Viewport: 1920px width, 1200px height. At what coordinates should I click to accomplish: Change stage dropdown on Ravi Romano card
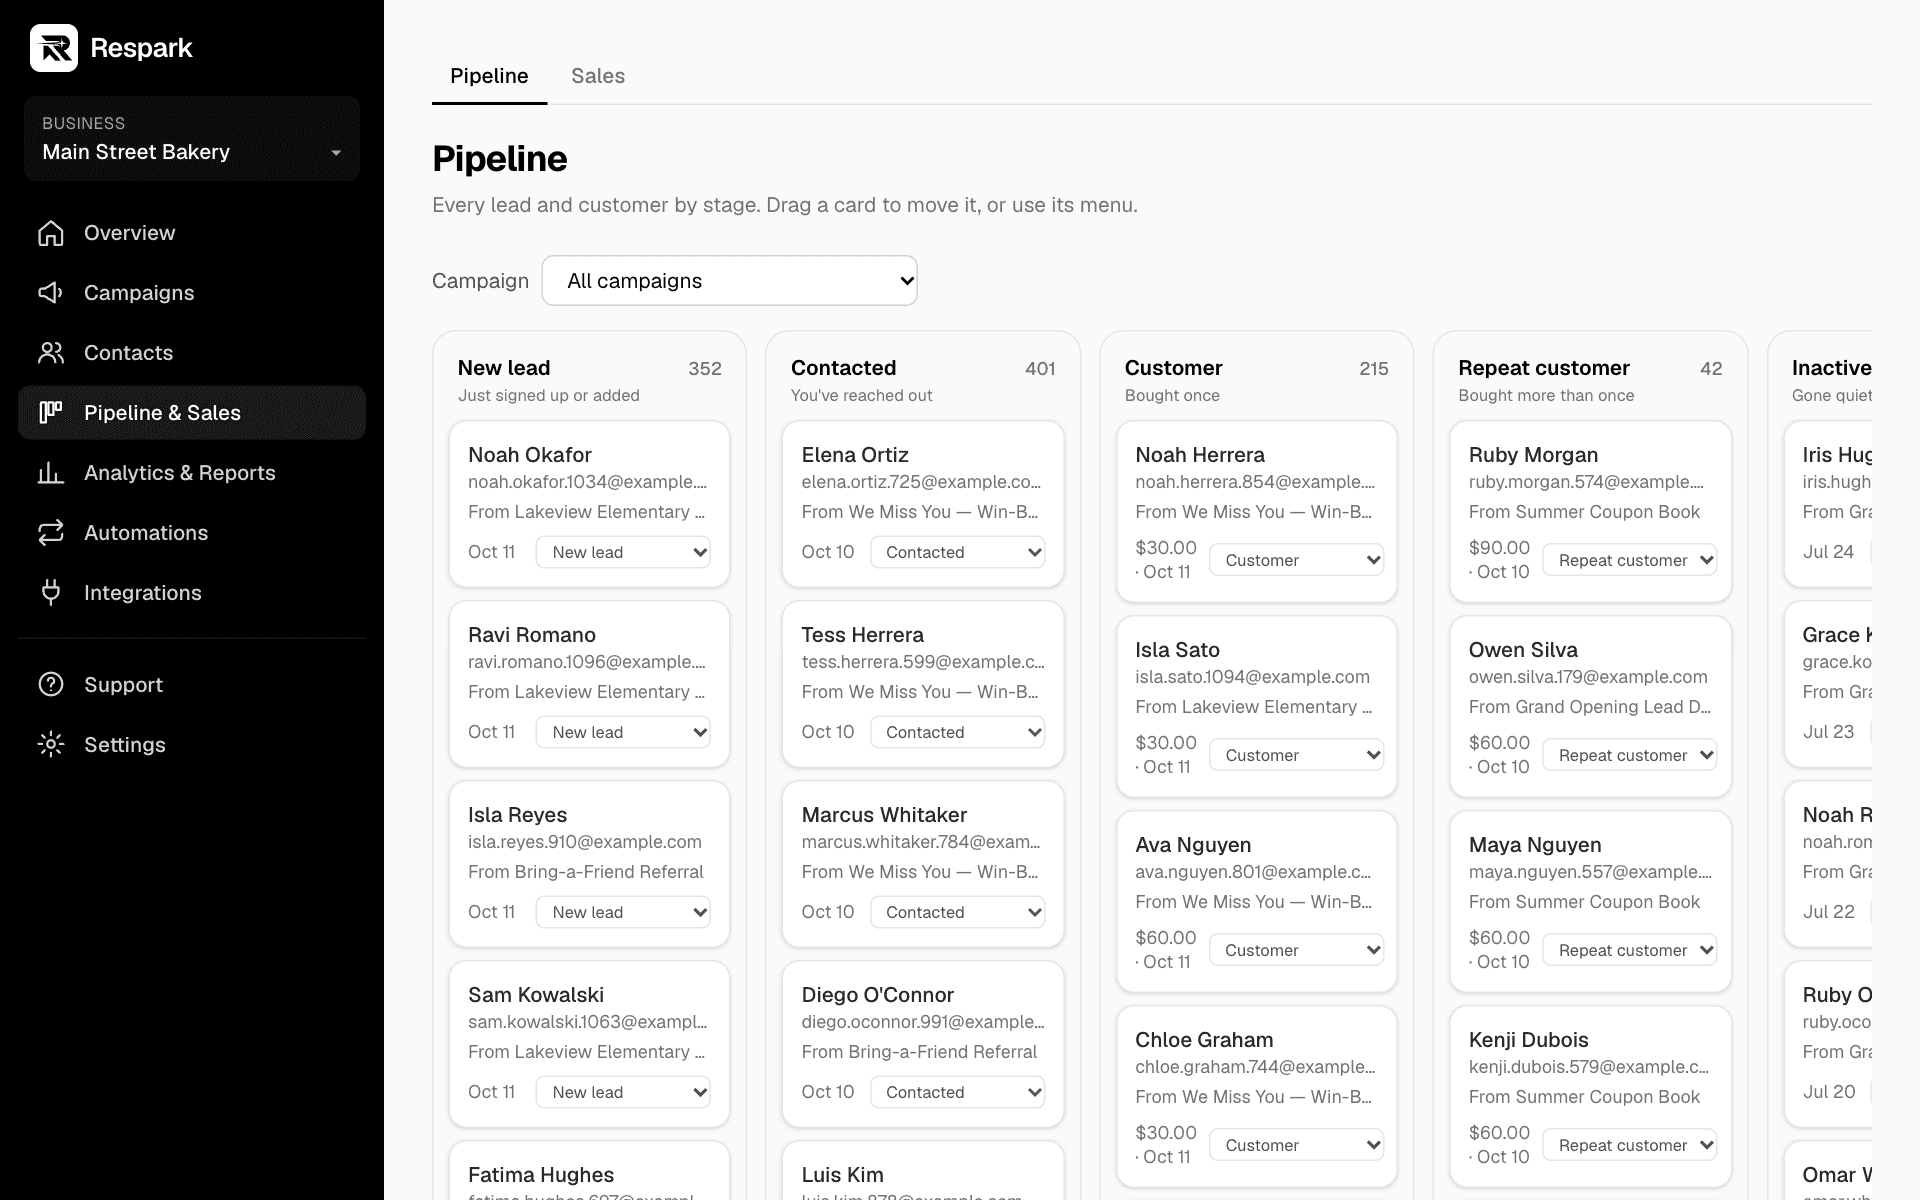(x=623, y=732)
